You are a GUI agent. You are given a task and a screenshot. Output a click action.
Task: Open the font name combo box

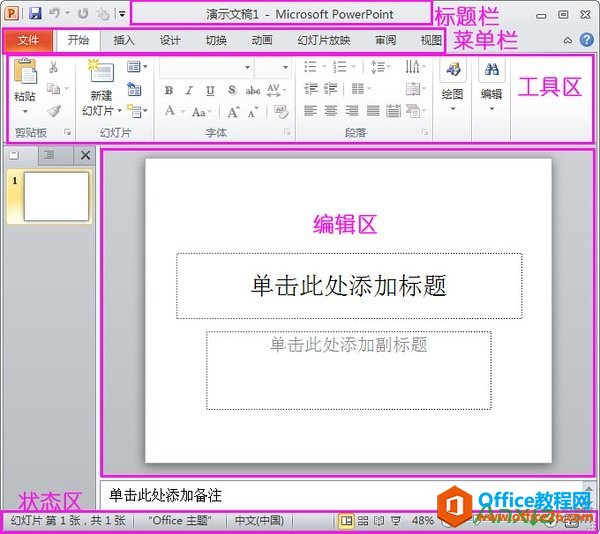[205, 67]
